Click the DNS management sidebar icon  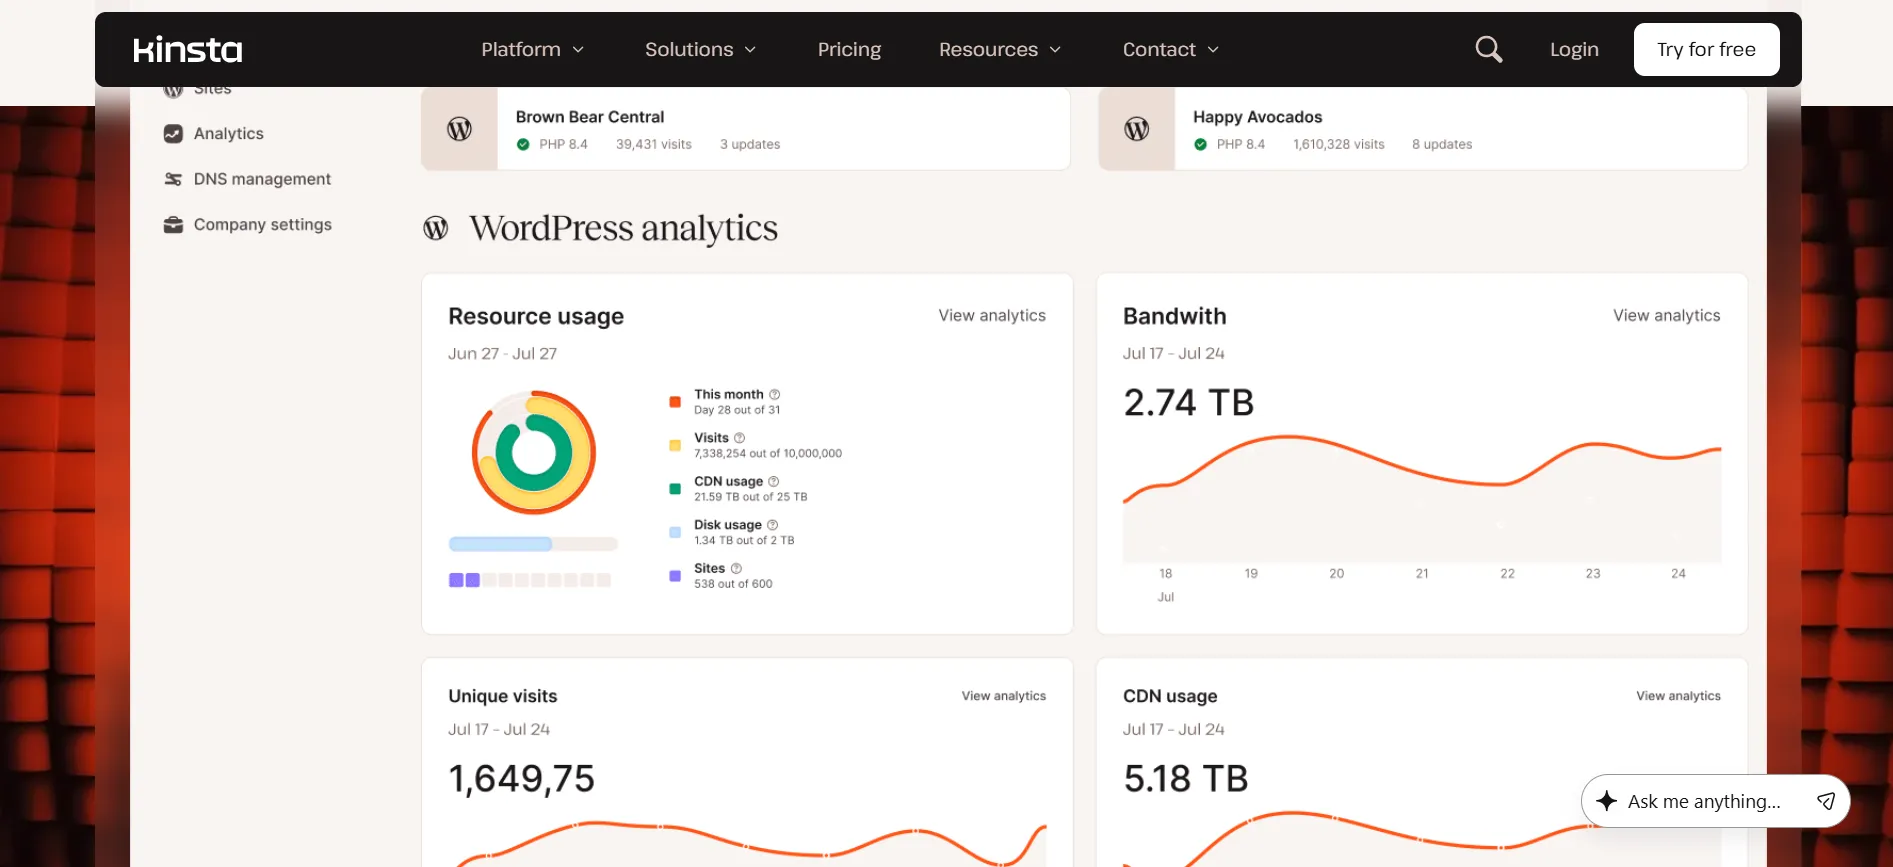(x=173, y=179)
